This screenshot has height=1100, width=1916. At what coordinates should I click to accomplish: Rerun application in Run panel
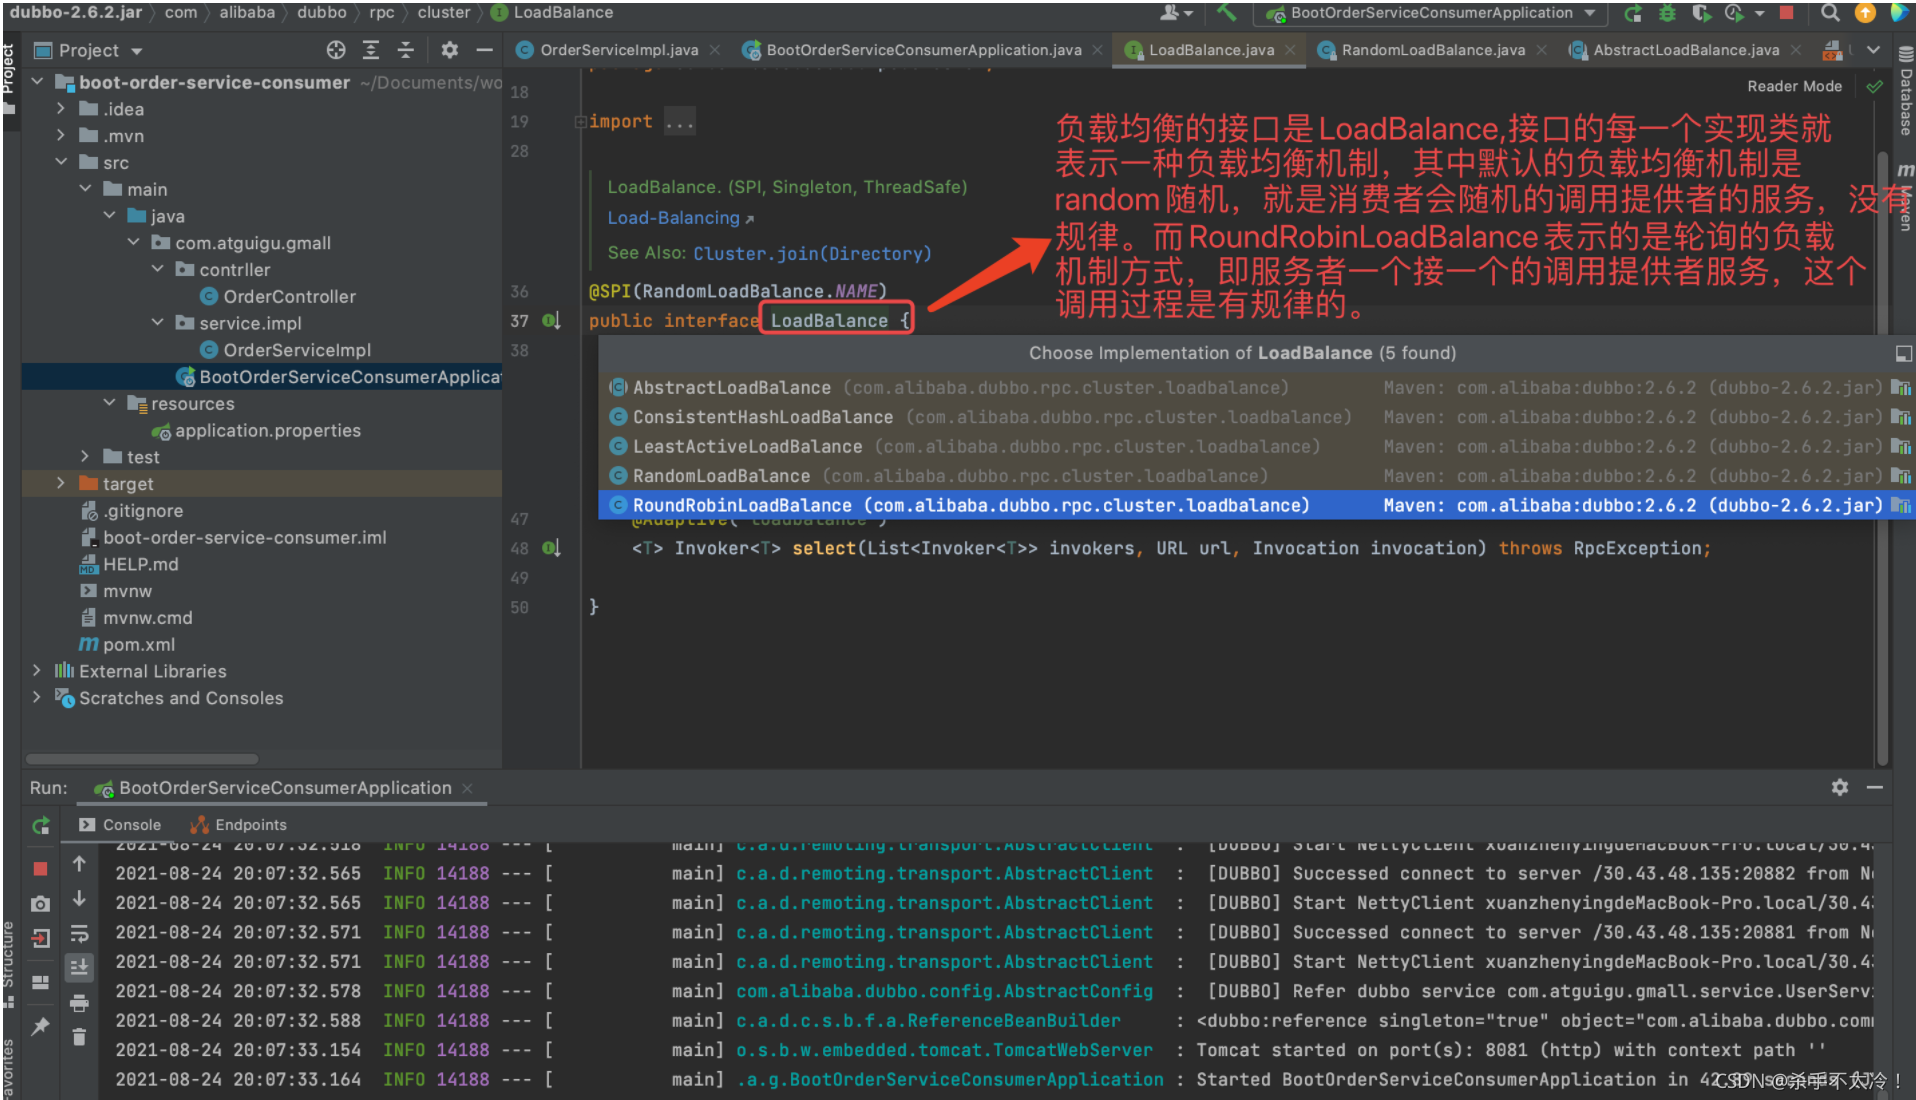click(40, 825)
